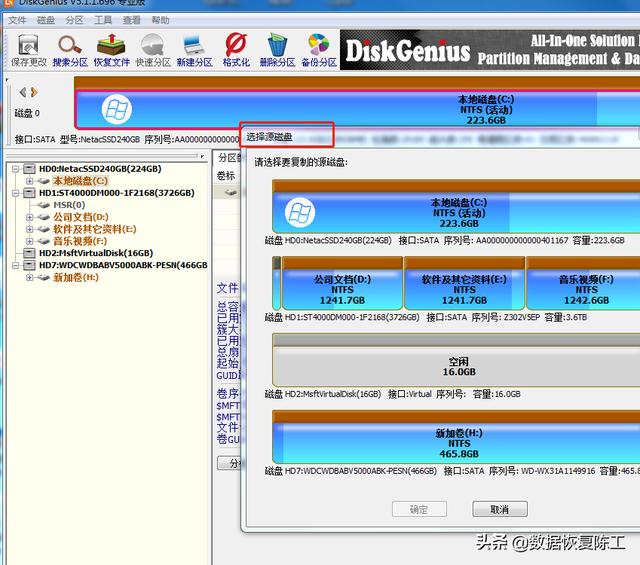The width and height of the screenshot is (640, 565).
Task: Select 公司文档(D:) 1241.7GB partition in dialog
Action: [x=342, y=283]
